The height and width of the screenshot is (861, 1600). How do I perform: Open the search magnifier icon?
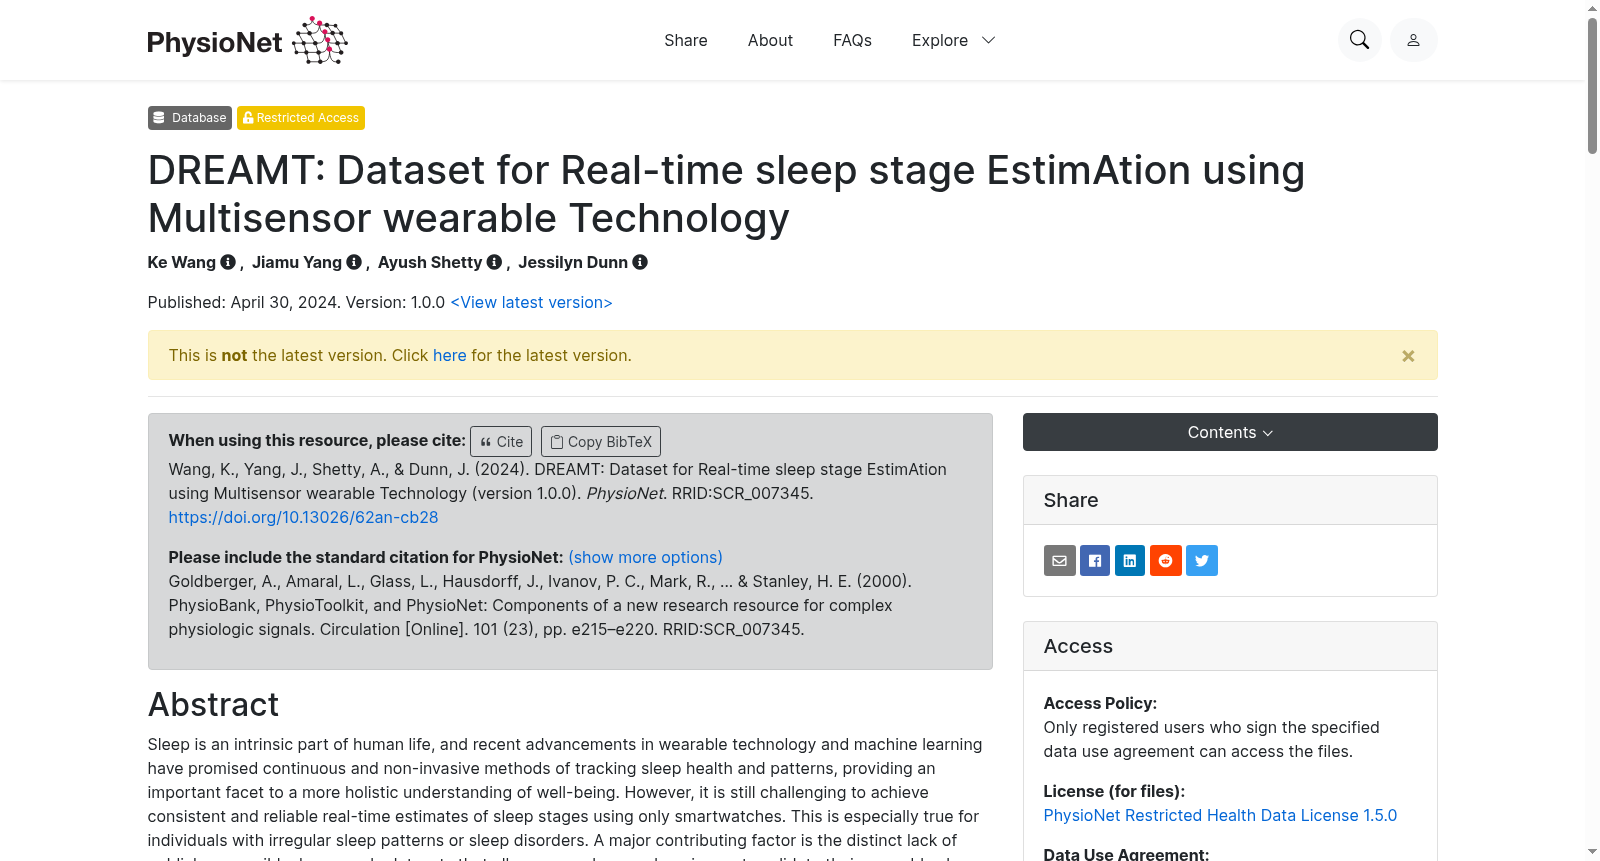(x=1359, y=40)
